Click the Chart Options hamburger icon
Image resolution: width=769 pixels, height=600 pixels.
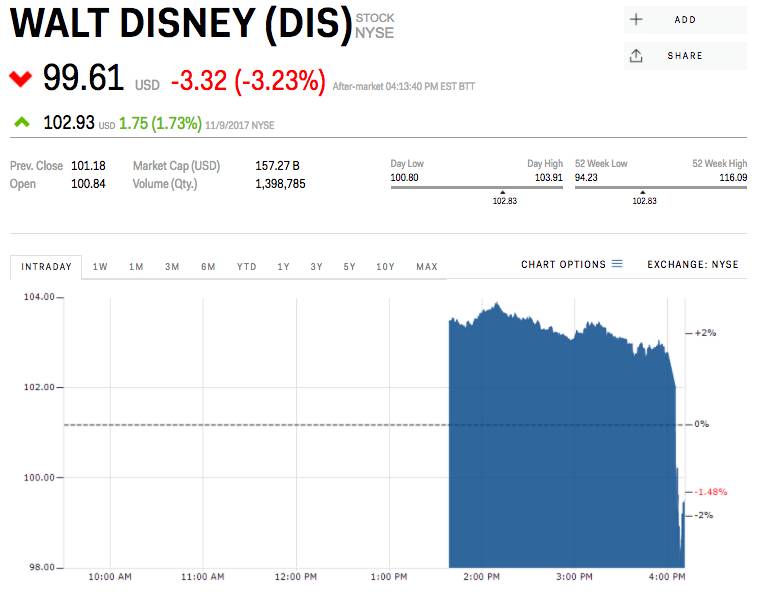(617, 265)
